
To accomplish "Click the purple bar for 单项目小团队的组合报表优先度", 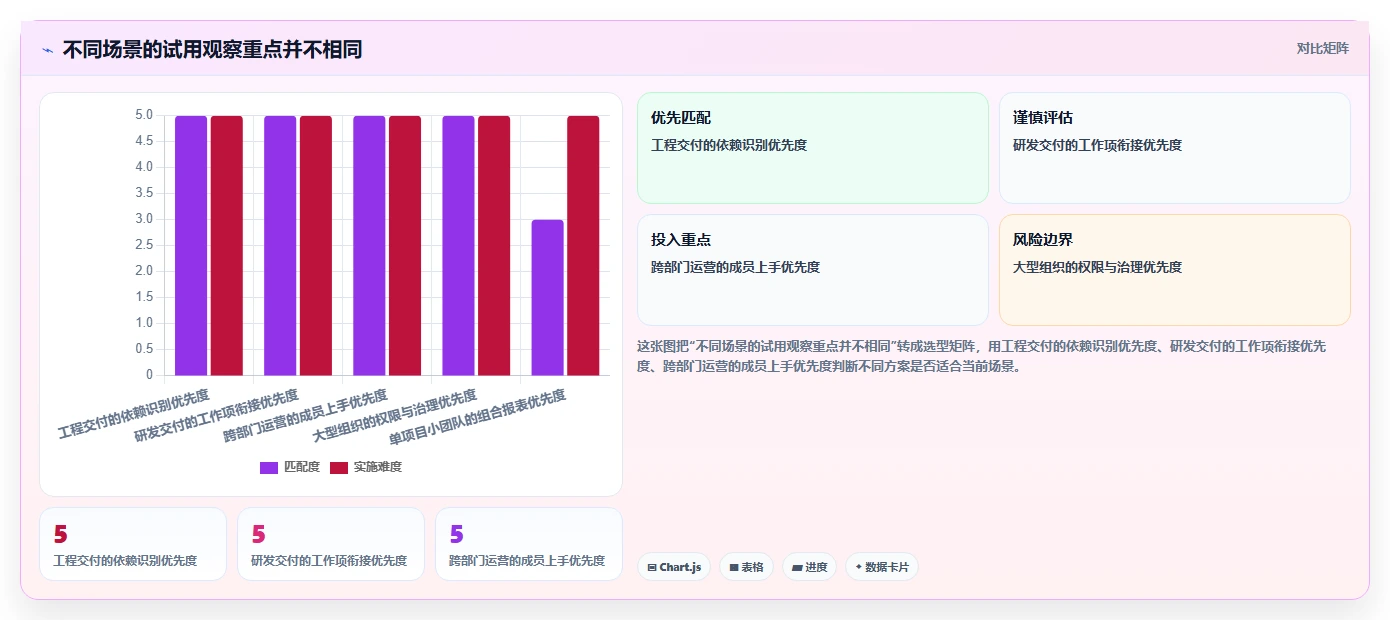I will click(547, 297).
